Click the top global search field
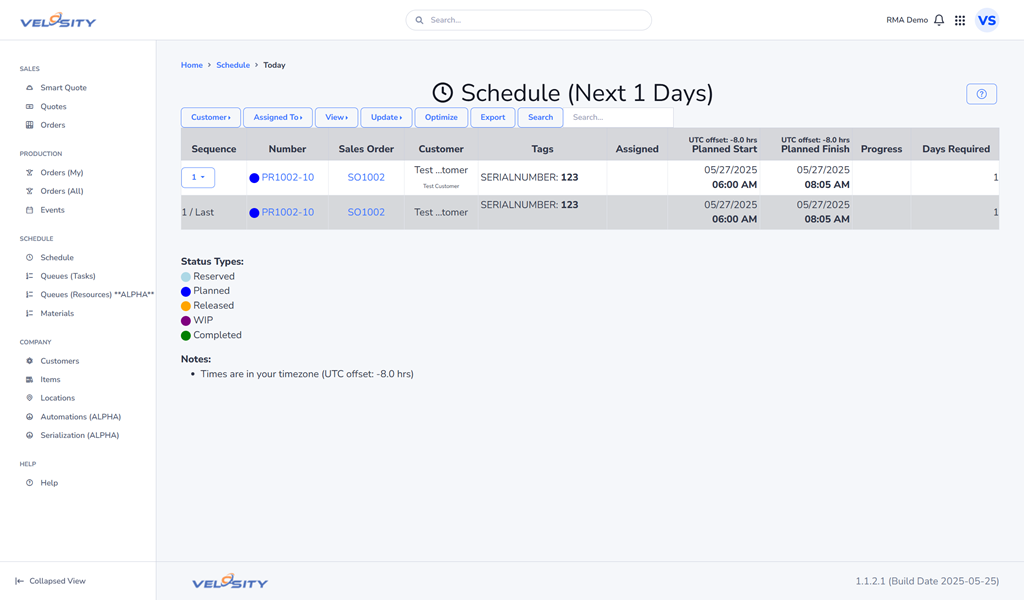Viewport: 1024px width, 600px height. click(528, 20)
